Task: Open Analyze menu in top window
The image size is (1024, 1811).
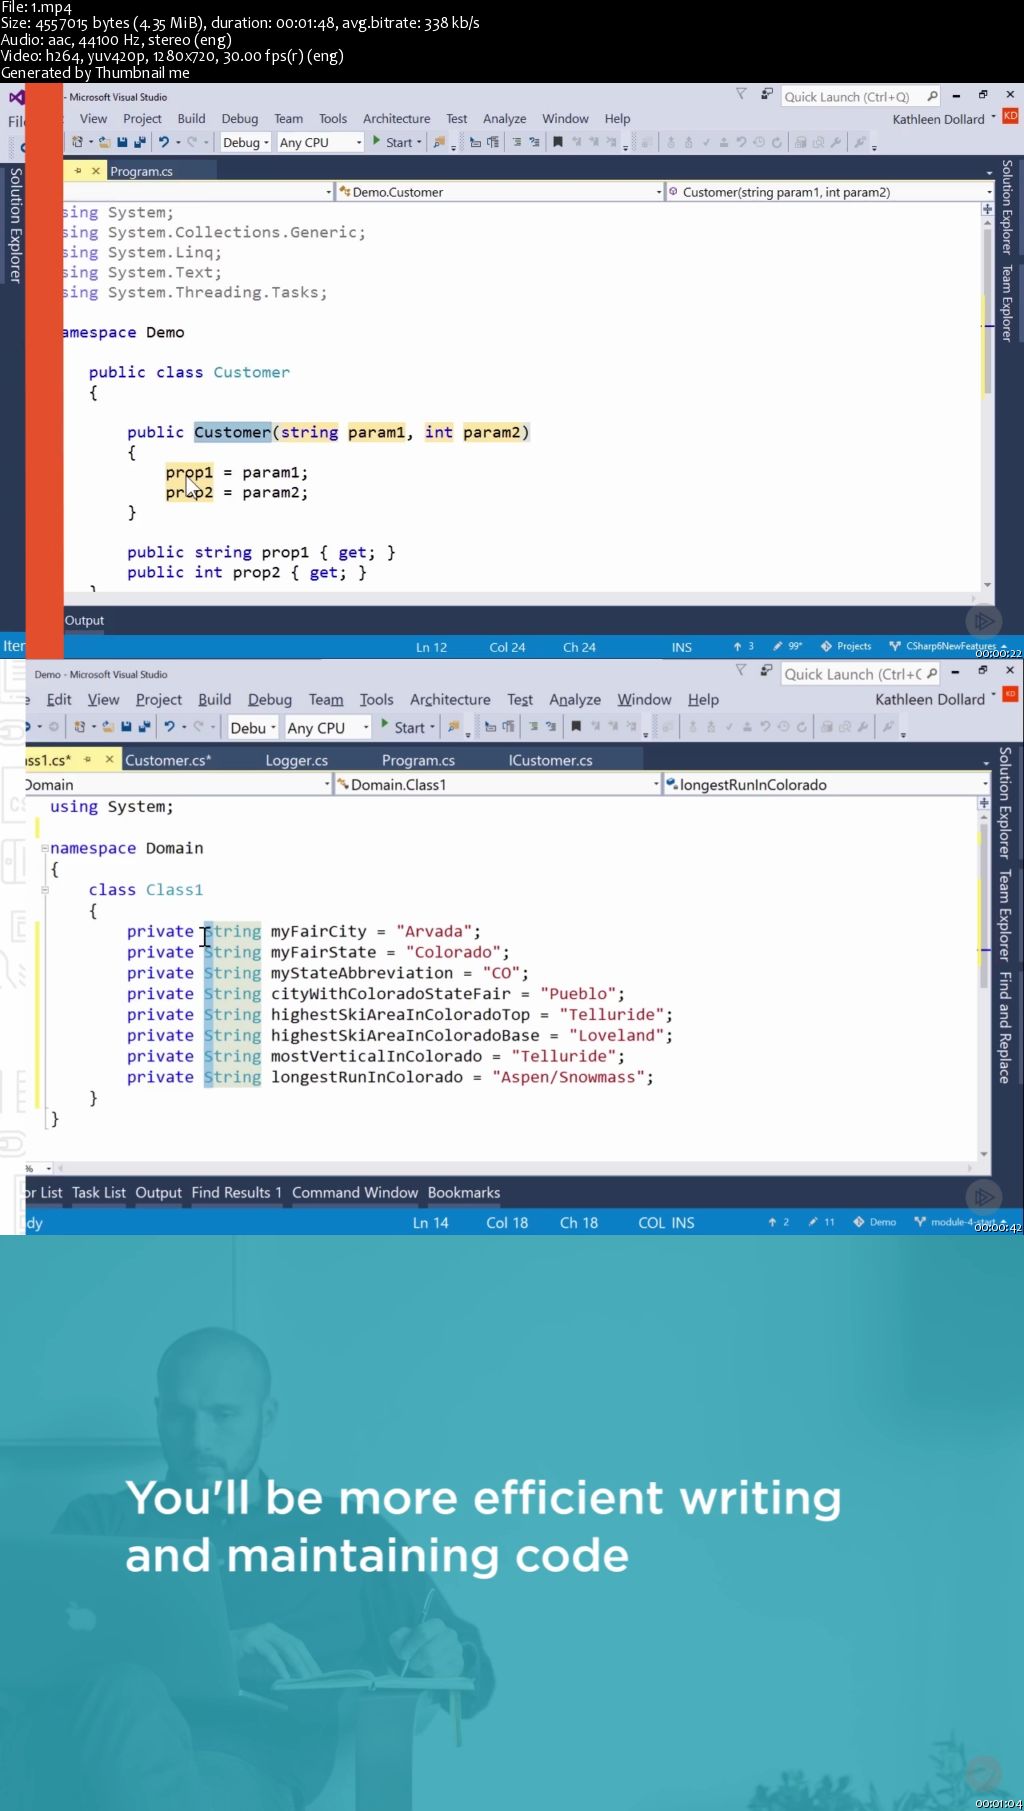Action: coord(504,118)
